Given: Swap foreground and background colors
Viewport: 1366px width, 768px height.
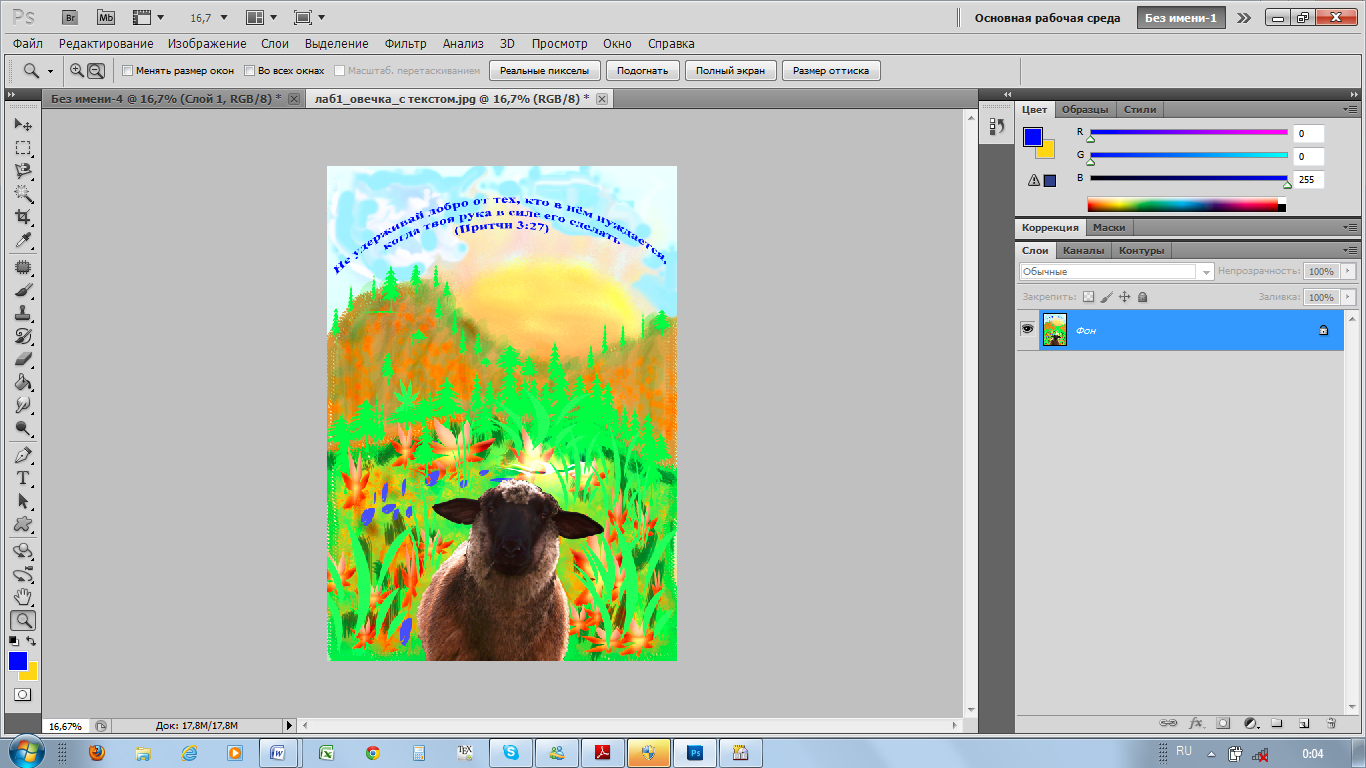Looking at the screenshot, I should [x=31, y=641].
